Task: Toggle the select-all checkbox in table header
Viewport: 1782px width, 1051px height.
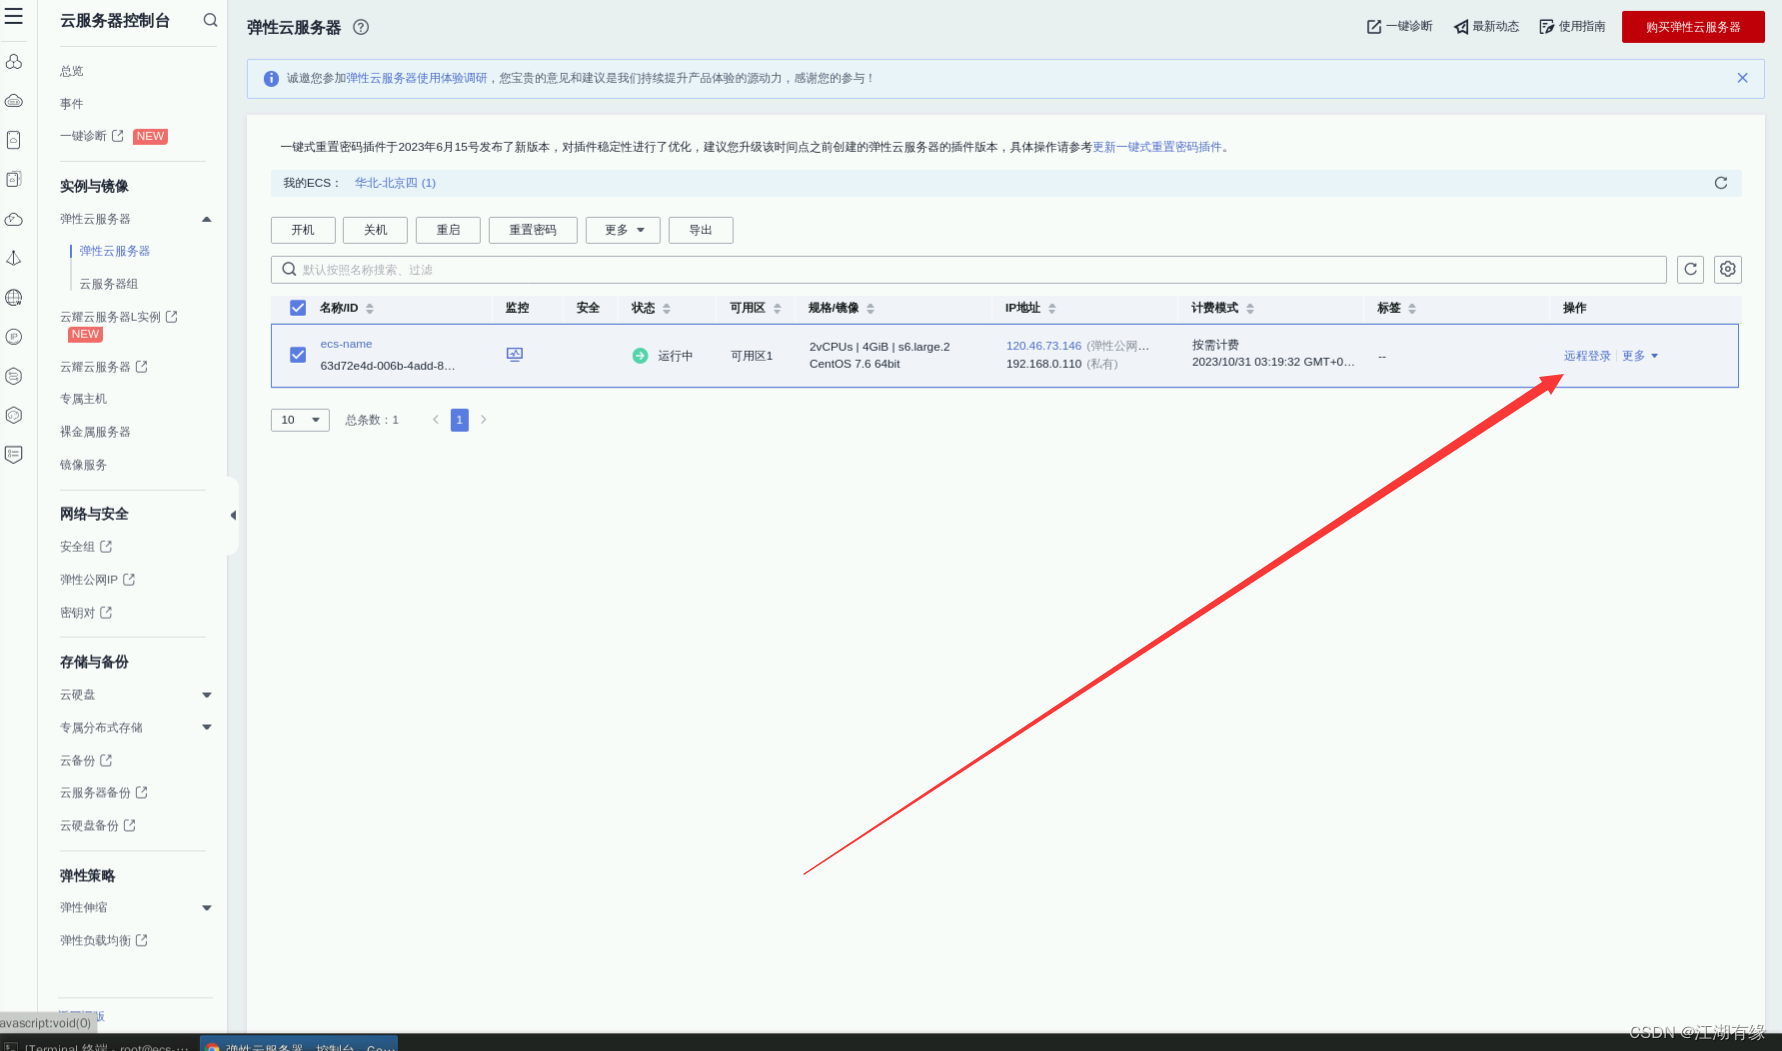Action: click(298, 308)
